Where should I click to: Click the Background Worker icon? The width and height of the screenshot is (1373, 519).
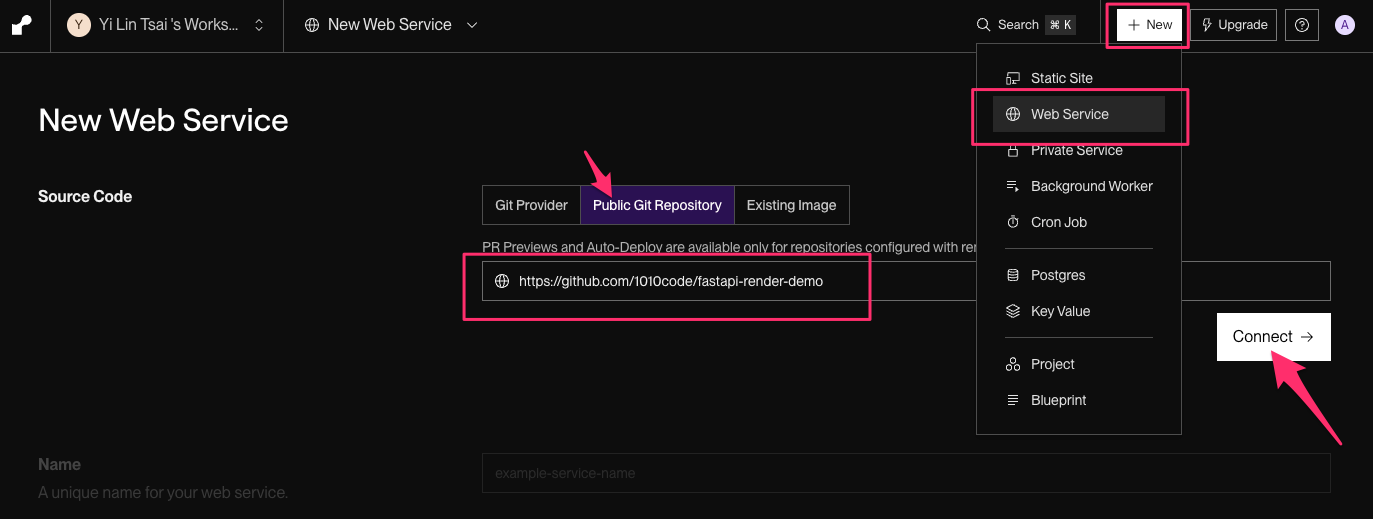click(x=1013, y=186)
